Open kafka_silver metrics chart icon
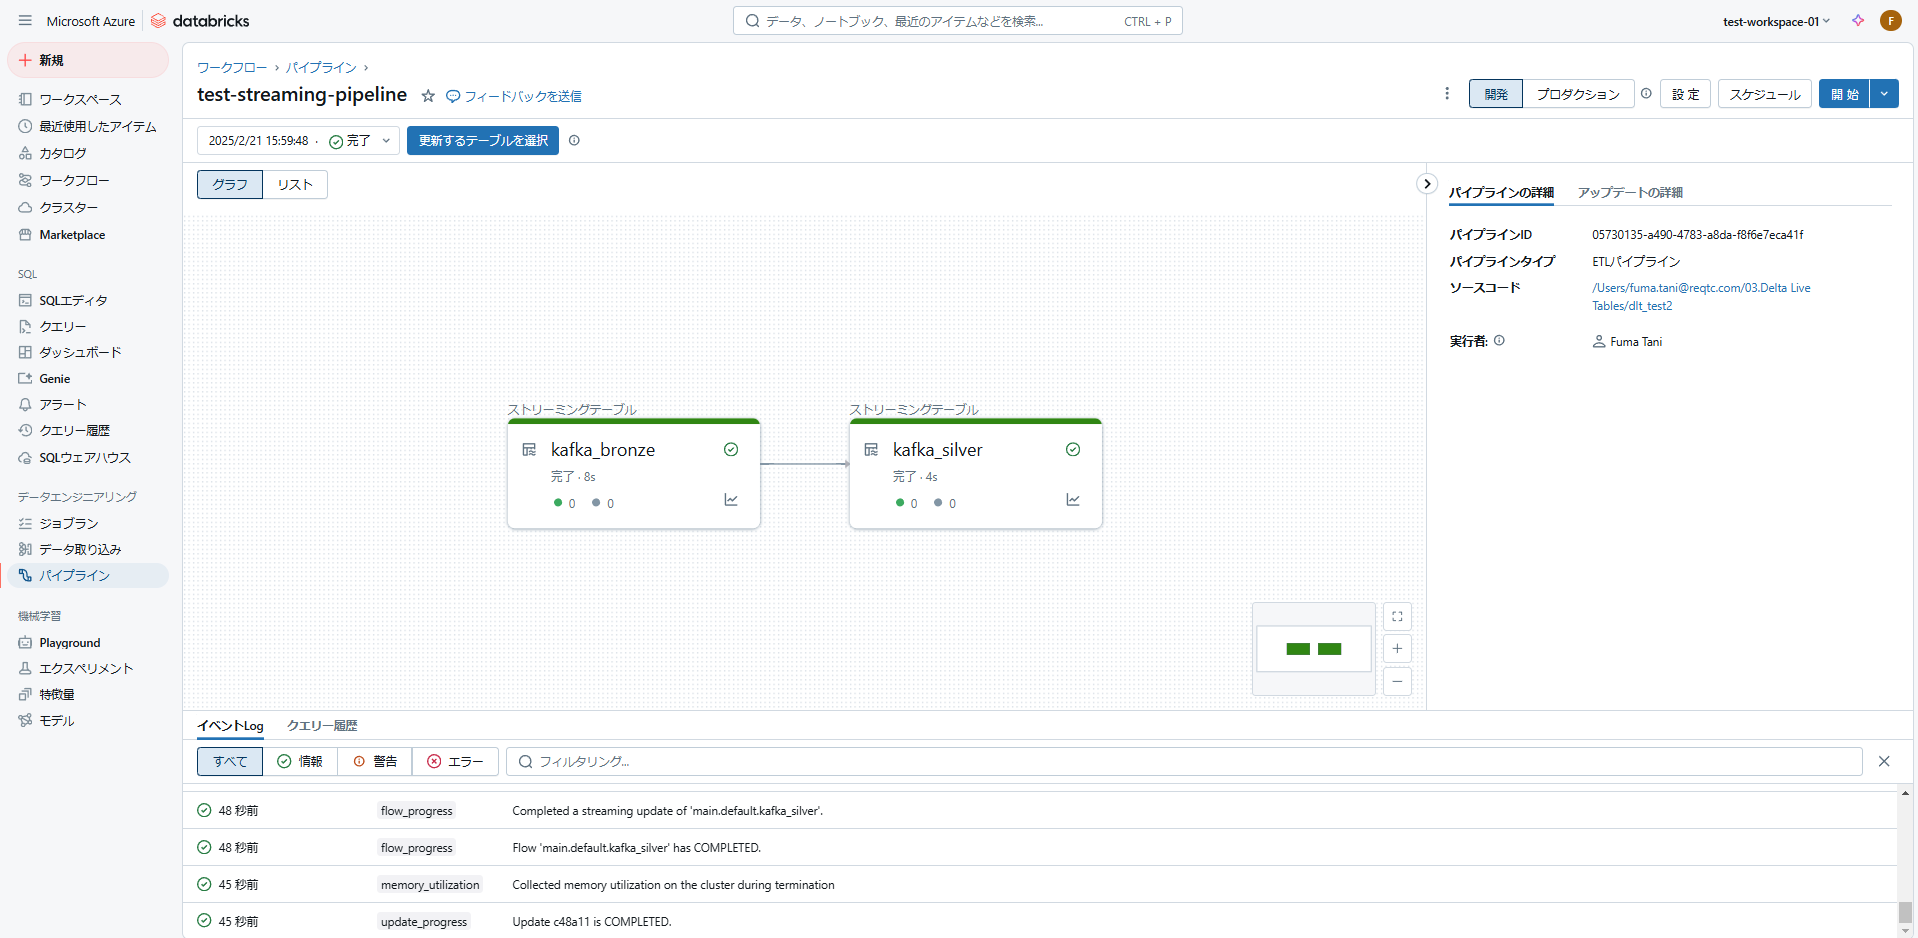The image size is (1918, 938). pyautogui.click(x=1073, y=499)
